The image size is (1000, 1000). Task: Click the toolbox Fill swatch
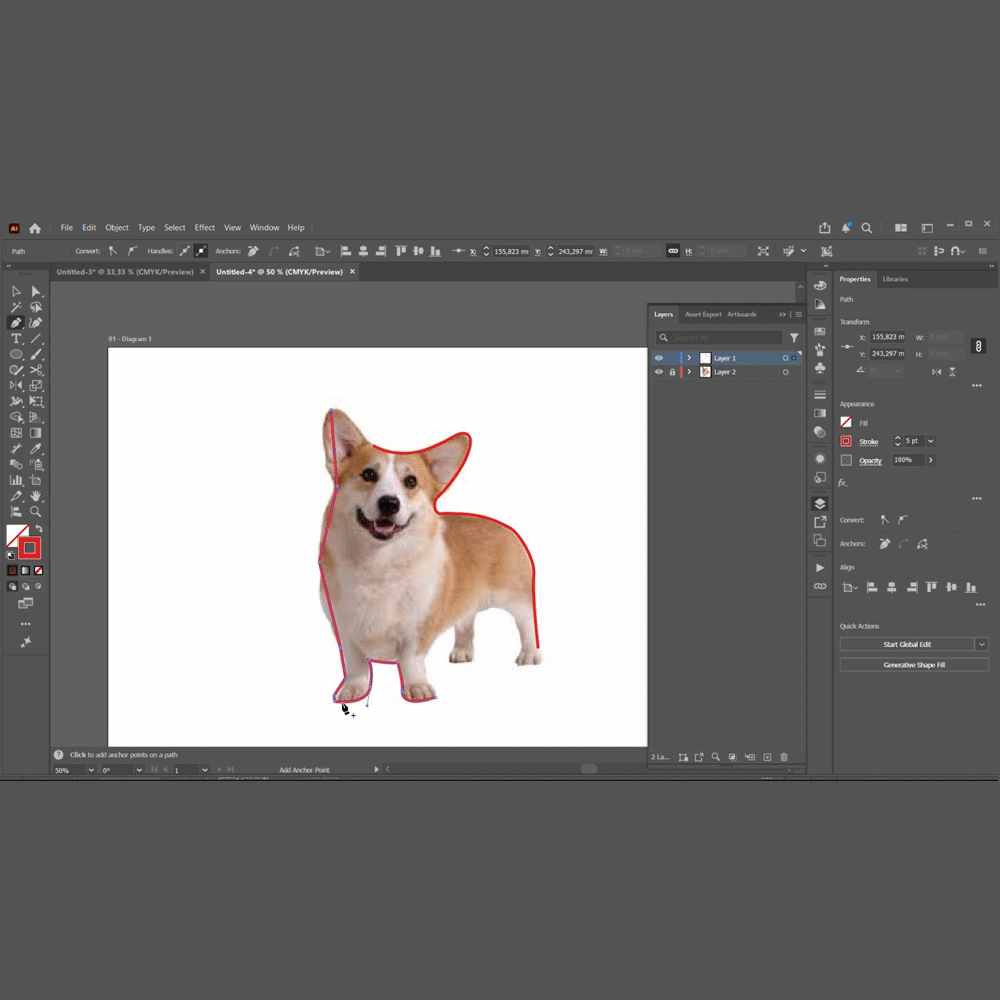click(x=17, y=535)
